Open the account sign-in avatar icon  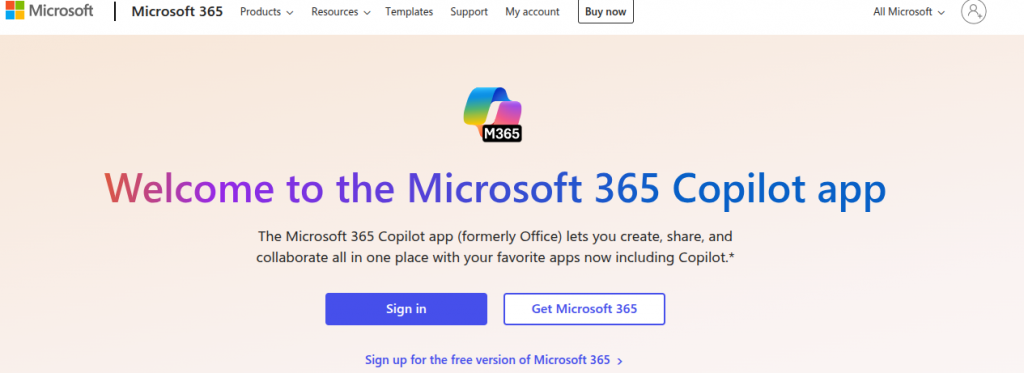pos(973,11)
